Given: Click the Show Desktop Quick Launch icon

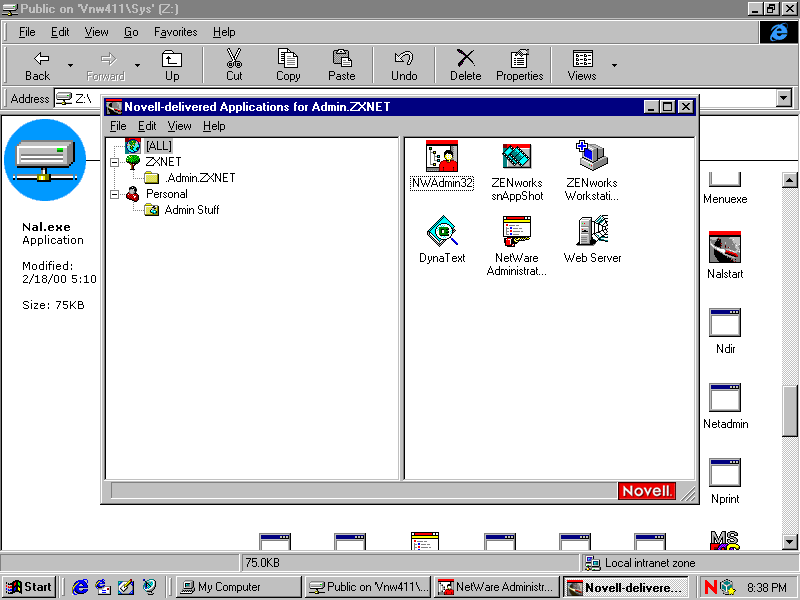Looking at the screenshot, I should tap(126, 587).
